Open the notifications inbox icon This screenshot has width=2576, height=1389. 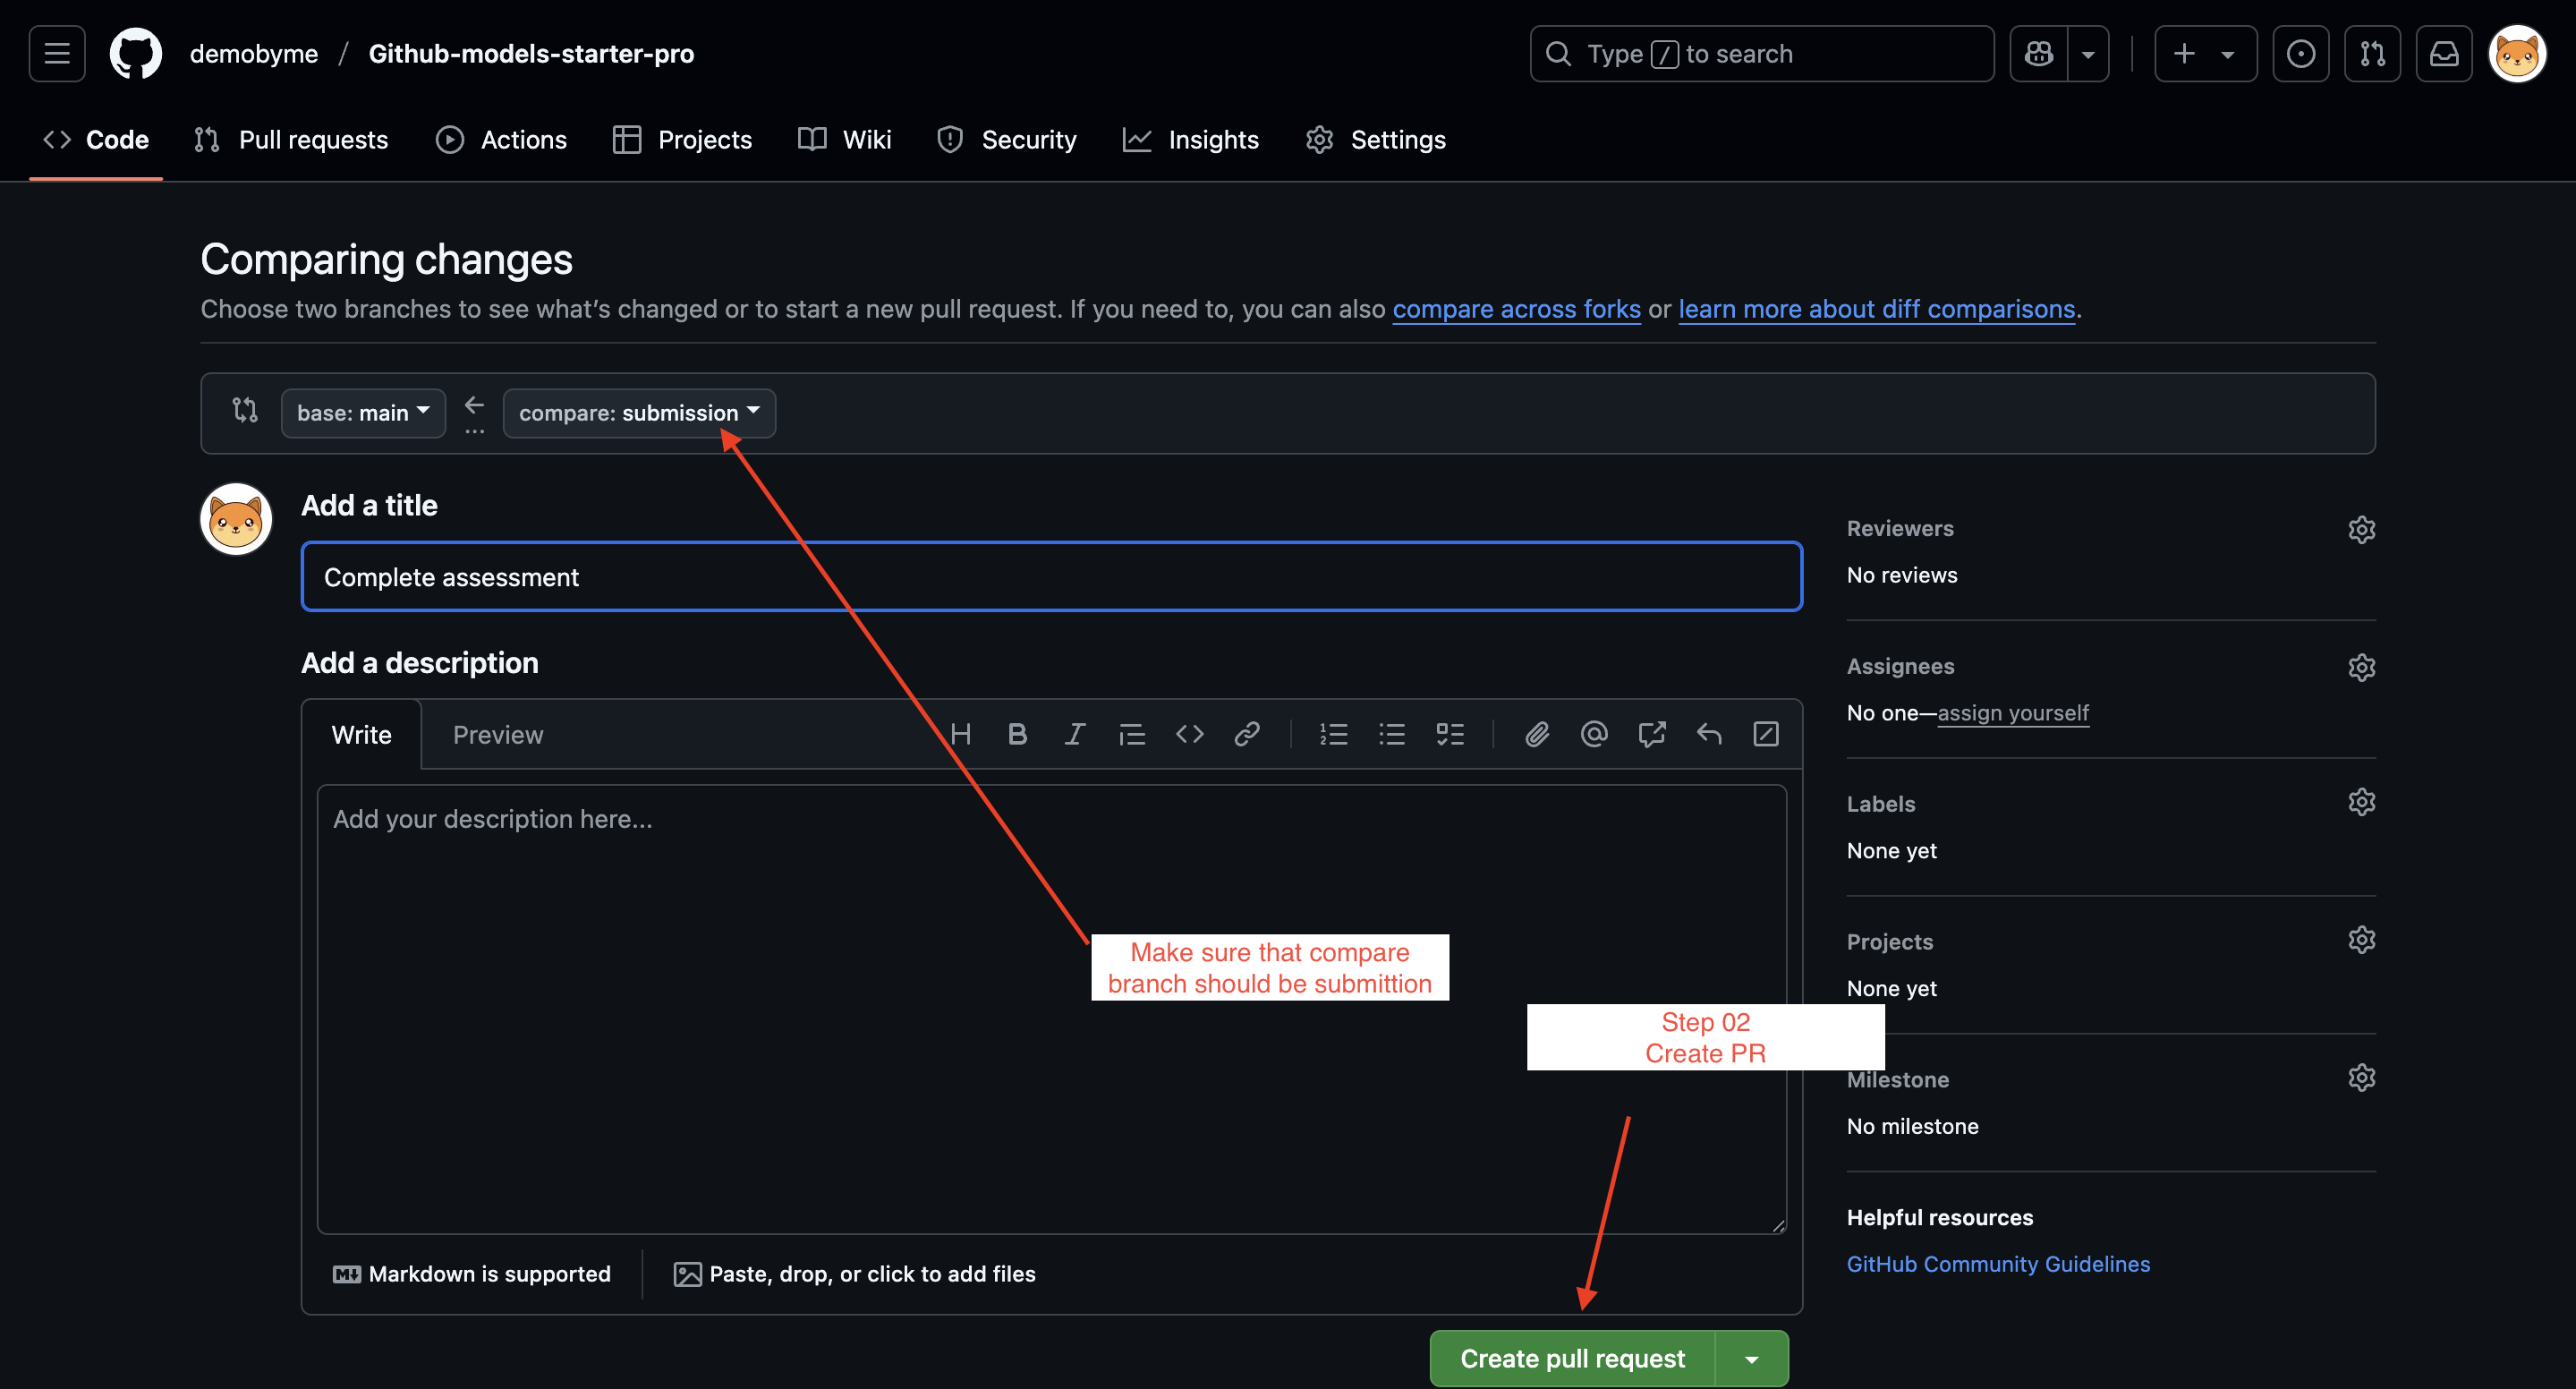tap(2444, 53)
